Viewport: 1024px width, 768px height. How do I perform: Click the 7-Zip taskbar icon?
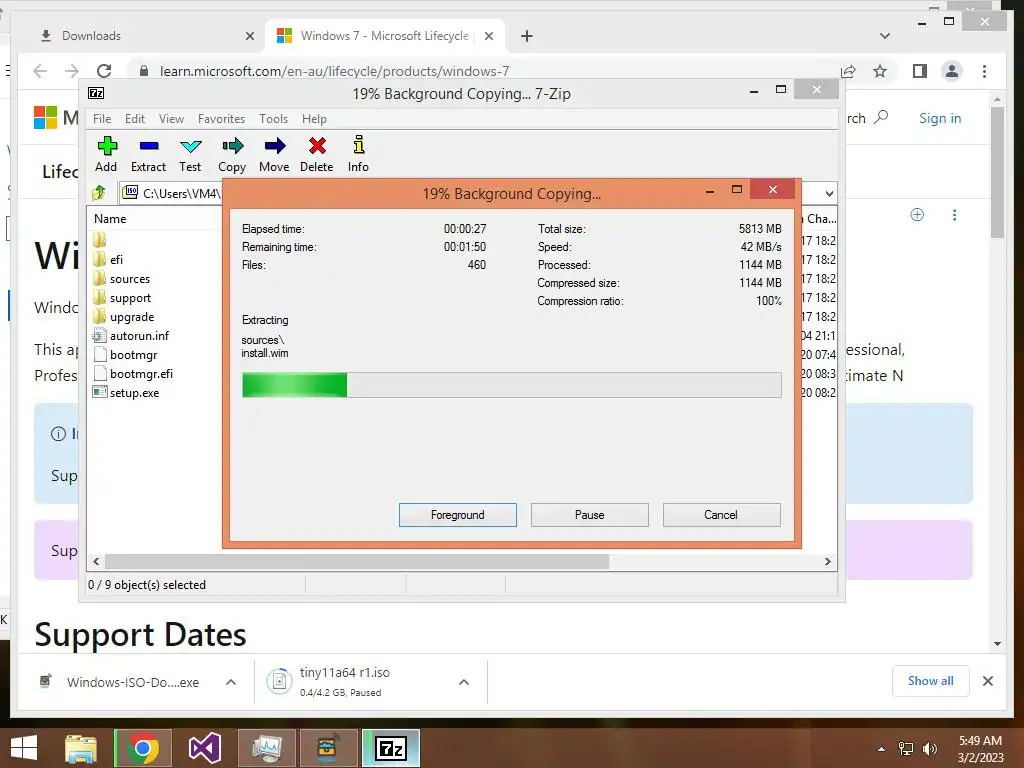pos(391,748)
